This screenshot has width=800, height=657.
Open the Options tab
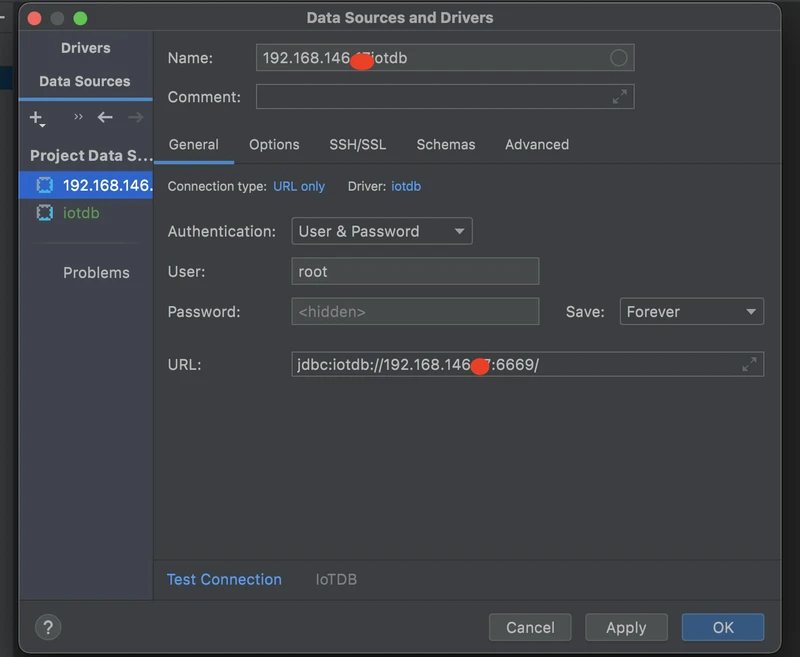(x=274, y=145)
